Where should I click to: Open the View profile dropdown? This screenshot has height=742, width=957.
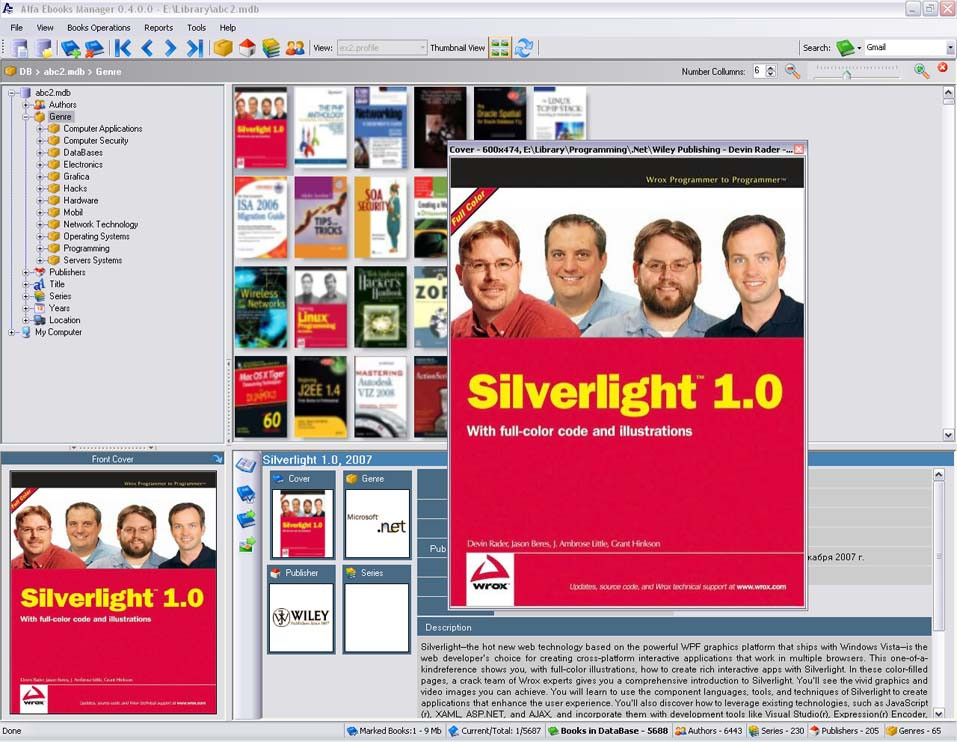422,48
